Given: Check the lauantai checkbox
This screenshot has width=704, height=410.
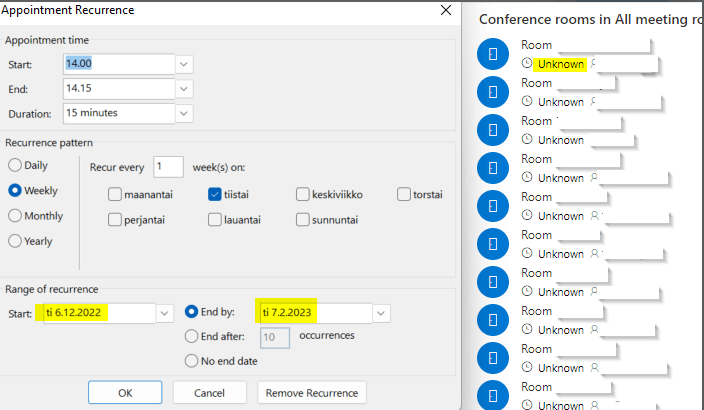Looking at the screenshot, I should [215, 220].
